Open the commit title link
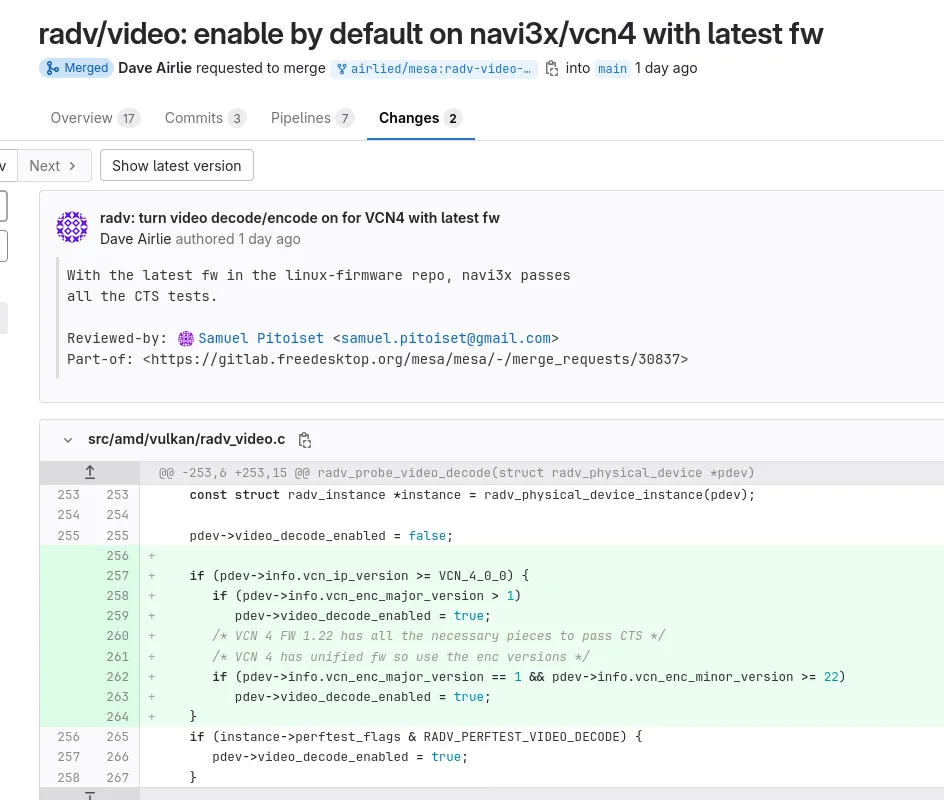 300,218
